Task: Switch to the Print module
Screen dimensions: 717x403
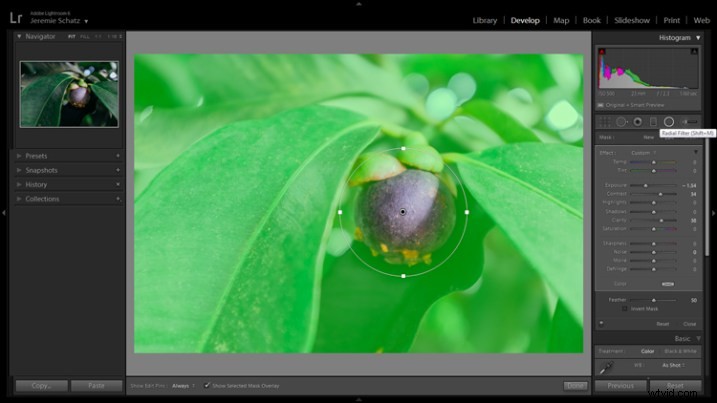Action: click(672, 20)
